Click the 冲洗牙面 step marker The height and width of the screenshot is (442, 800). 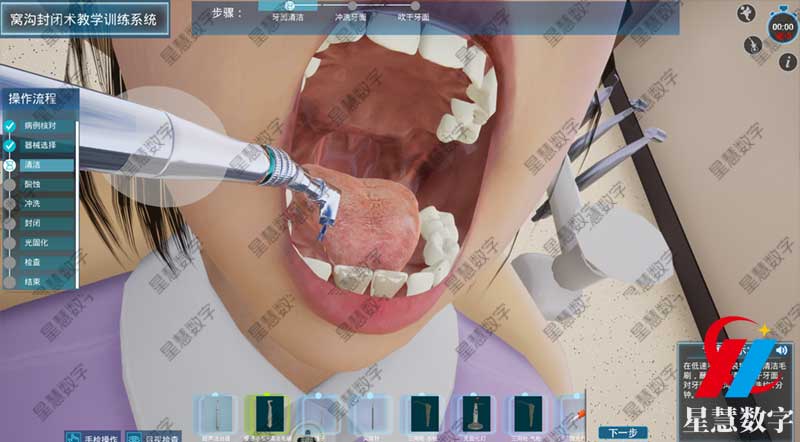coord(352,6)
